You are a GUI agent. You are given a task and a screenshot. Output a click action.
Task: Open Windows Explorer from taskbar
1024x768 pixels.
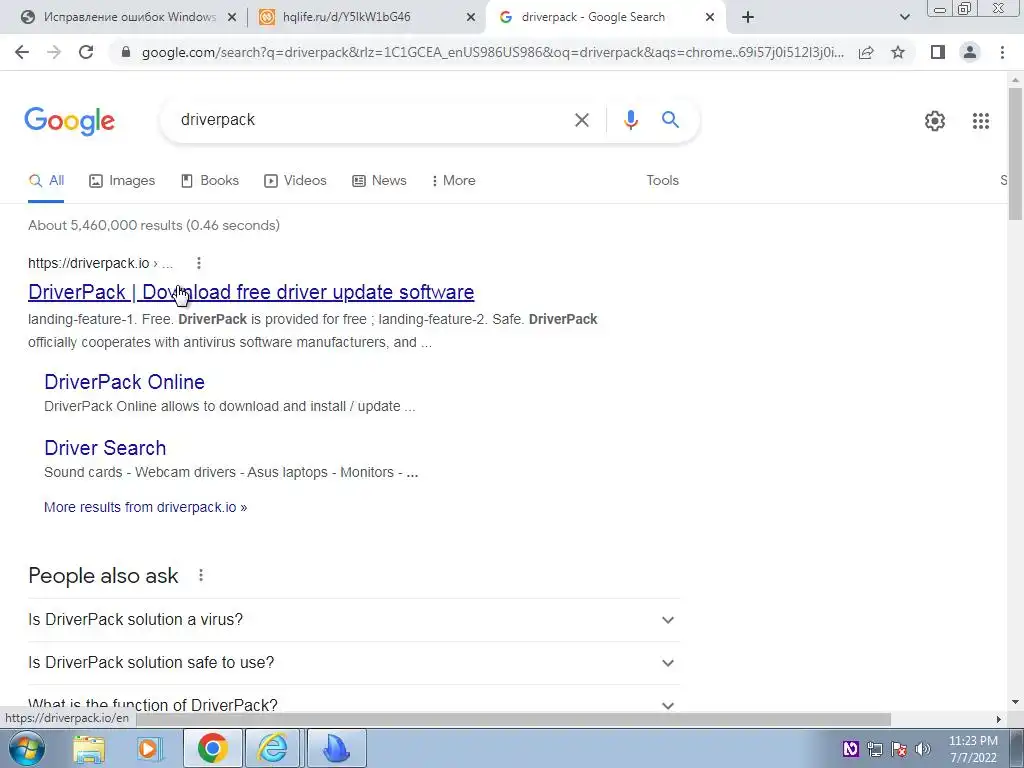pyautogui.click(x=89, y=748)
